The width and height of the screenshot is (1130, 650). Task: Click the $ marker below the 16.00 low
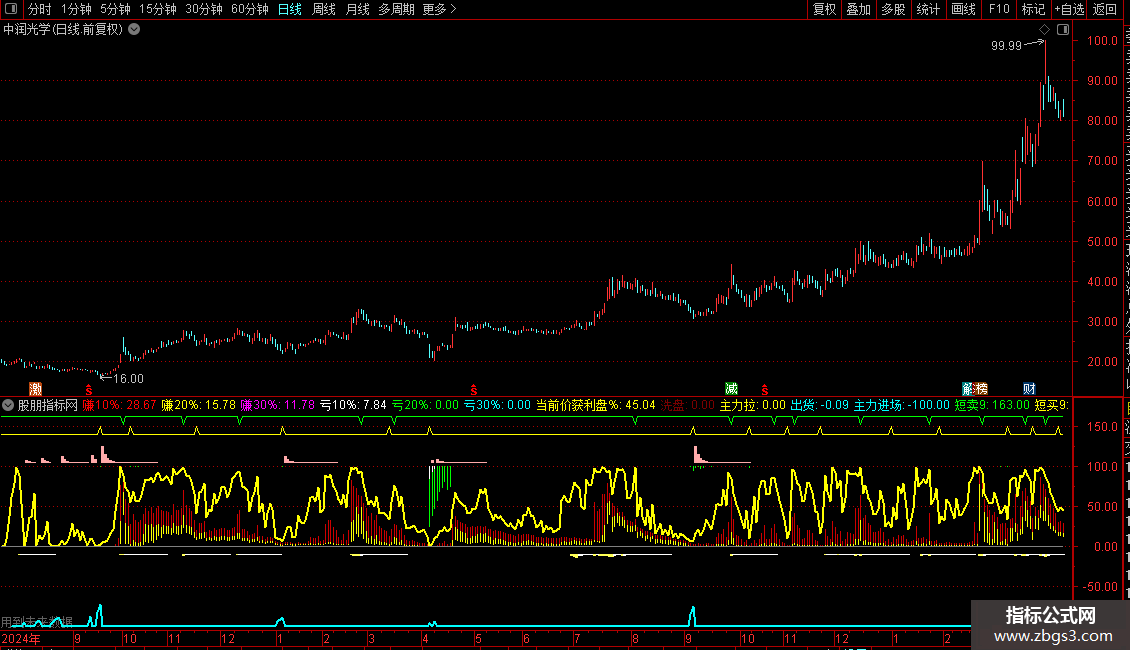click(x=89, y=390)
